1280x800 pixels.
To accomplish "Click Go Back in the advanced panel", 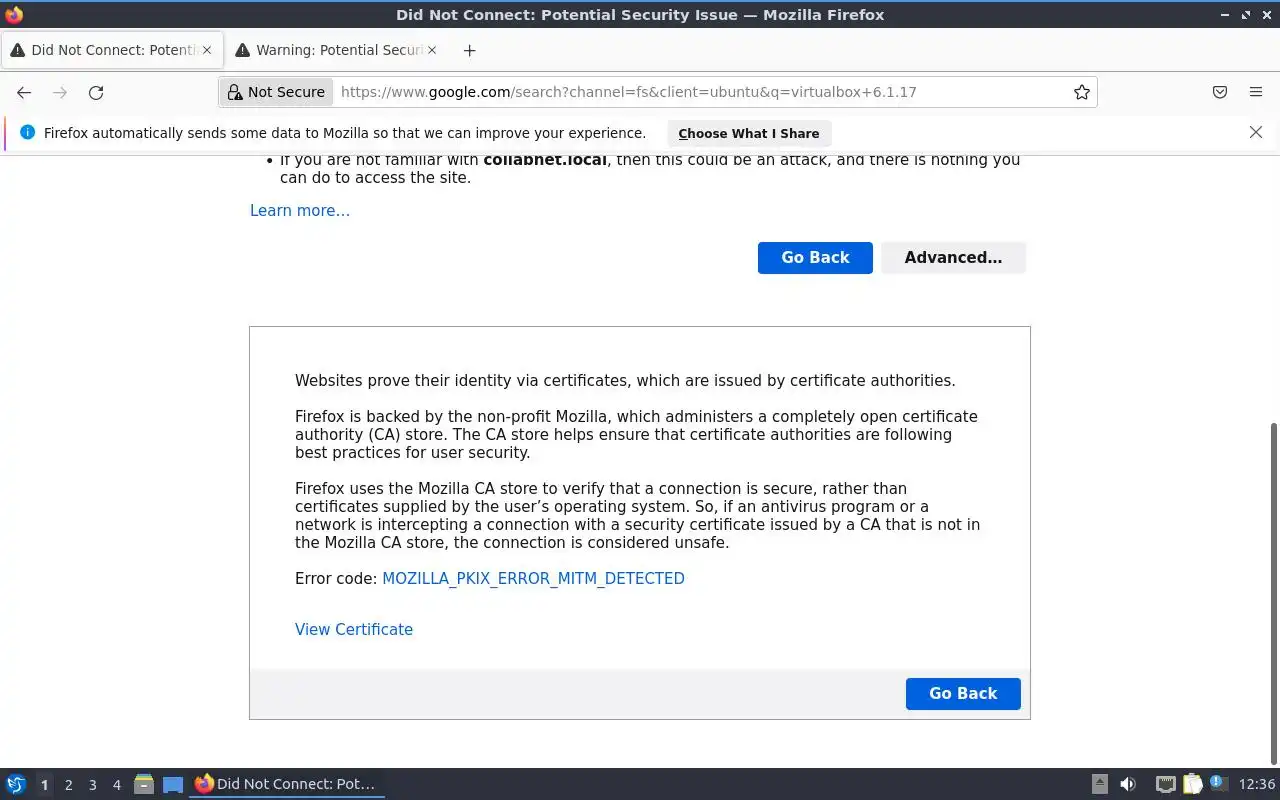I will [x=963, y=693].
